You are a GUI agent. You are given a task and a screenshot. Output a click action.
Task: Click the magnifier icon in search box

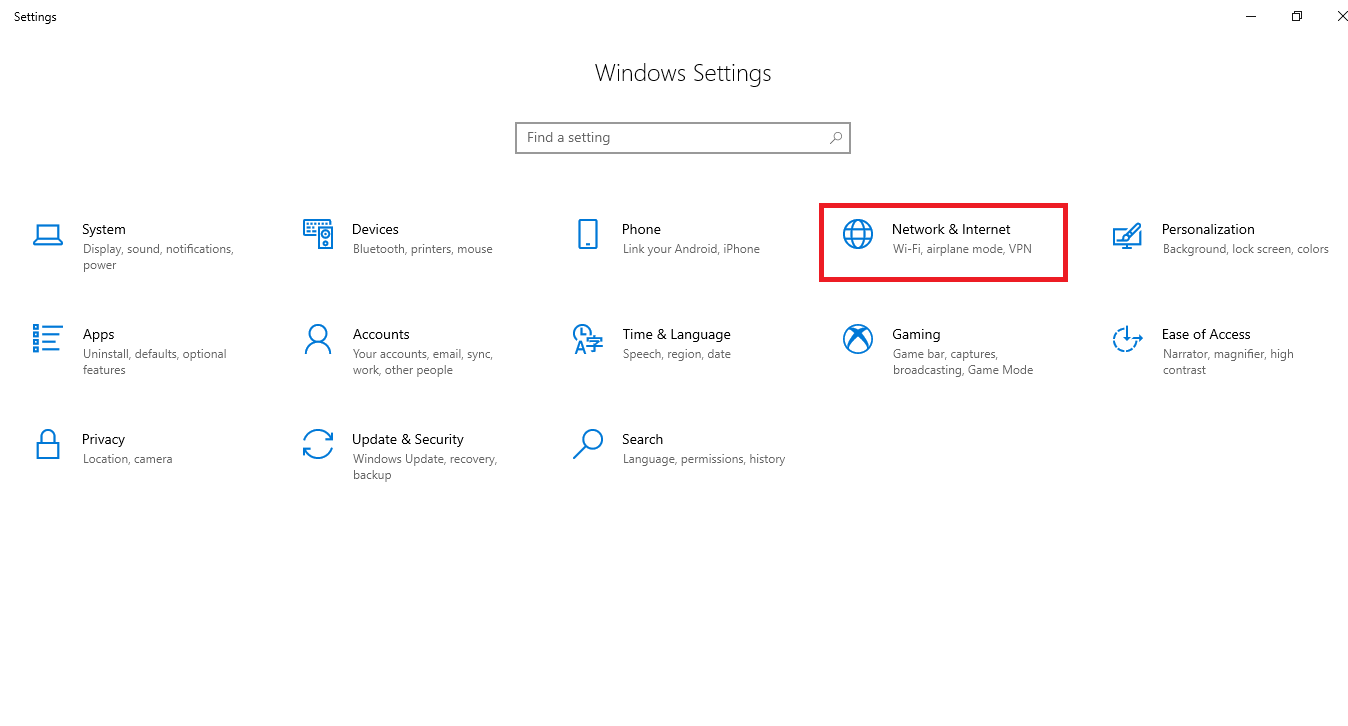pos(836,138)
